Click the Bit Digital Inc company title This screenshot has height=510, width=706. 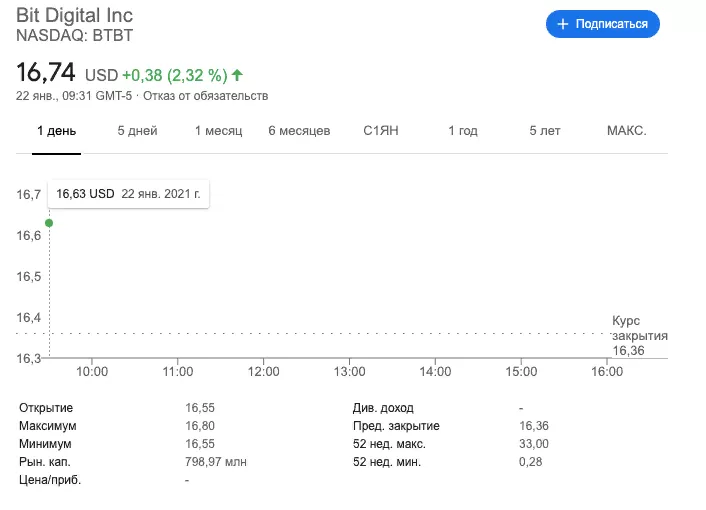tap(74, 16)
